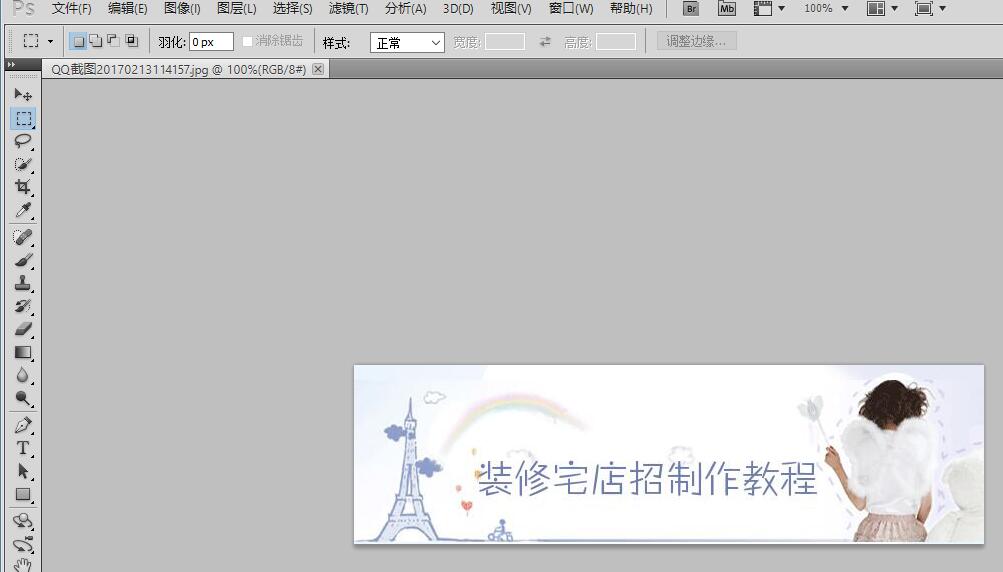This screenshot has height=572, width=1003.
Task: Select the 3D Object Rotate tool
Action: tap(23, 521)
